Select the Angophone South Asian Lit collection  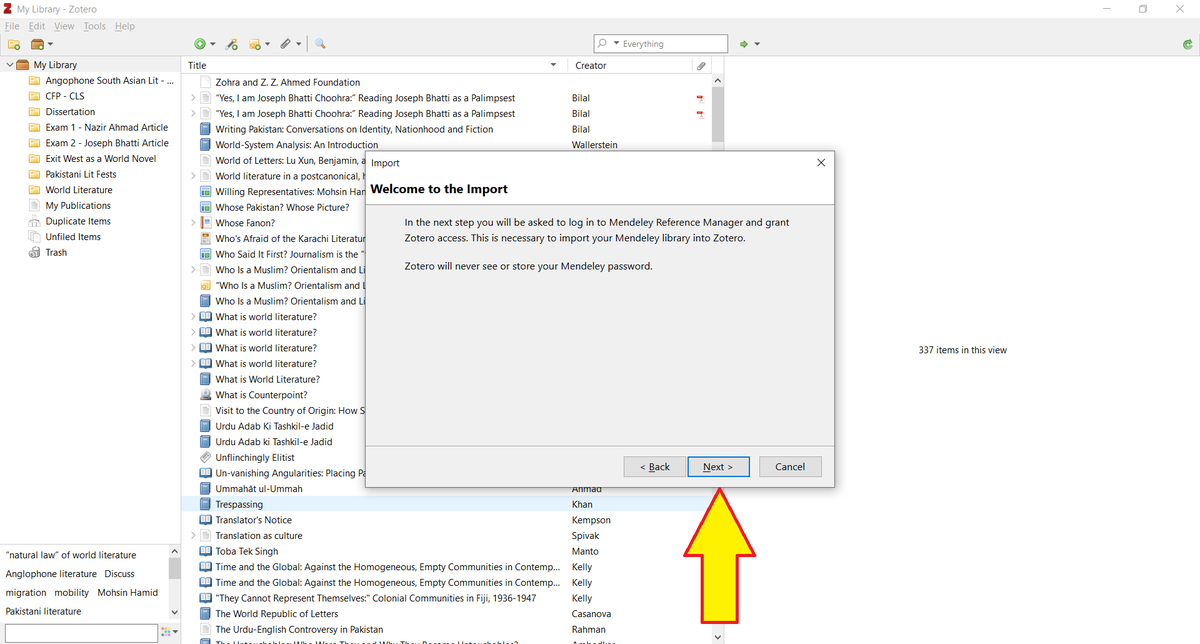click(x=110, y=81)
